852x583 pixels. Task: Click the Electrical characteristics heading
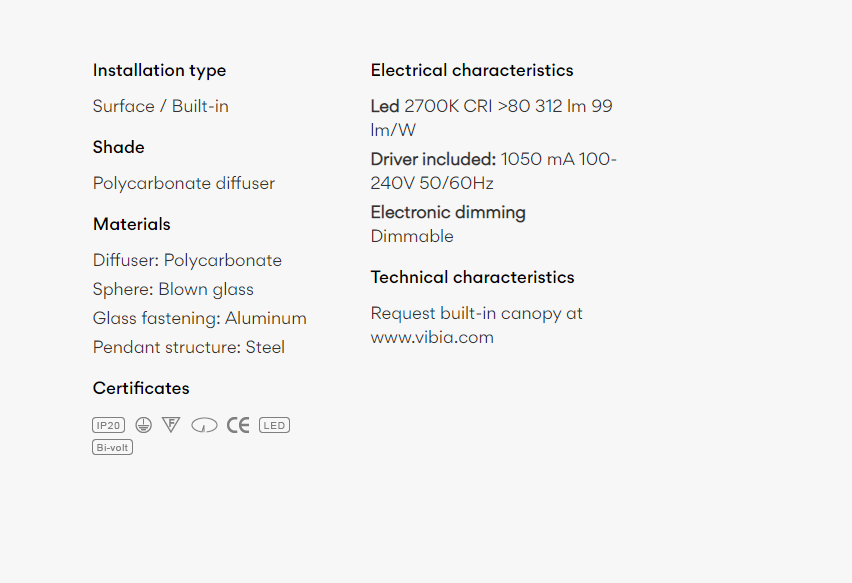(x=472, y=70)
